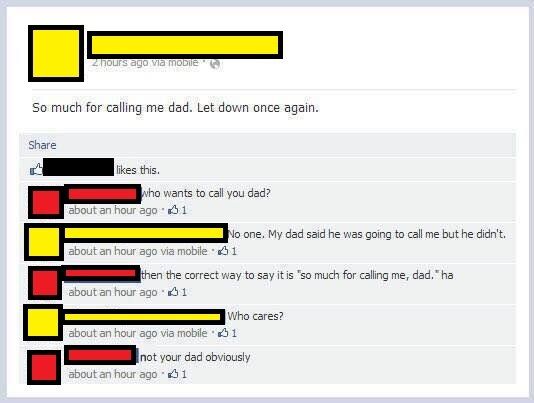The width and height of the screenshot is (534, 403).
Task: Click thumbs-up icon next to 'likes this'
Action: pos(36,169)
